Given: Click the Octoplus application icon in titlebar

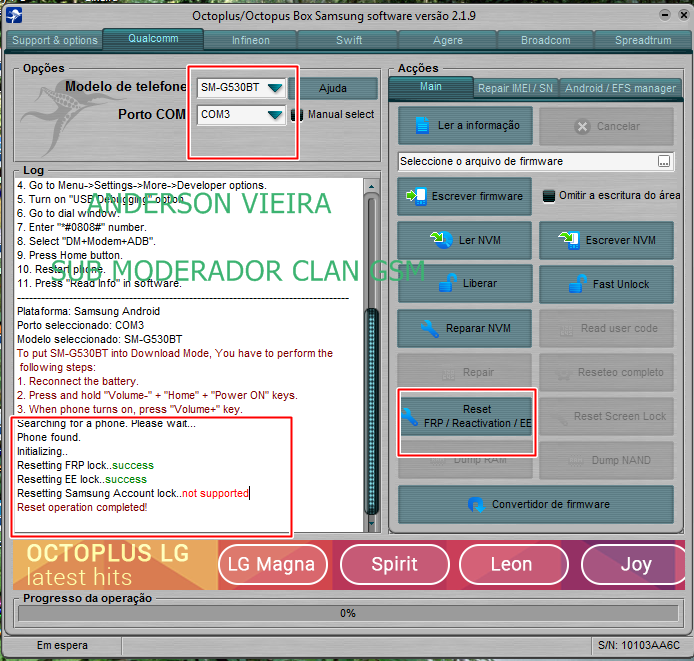Looking at the screenshot, I should [14, 15].
